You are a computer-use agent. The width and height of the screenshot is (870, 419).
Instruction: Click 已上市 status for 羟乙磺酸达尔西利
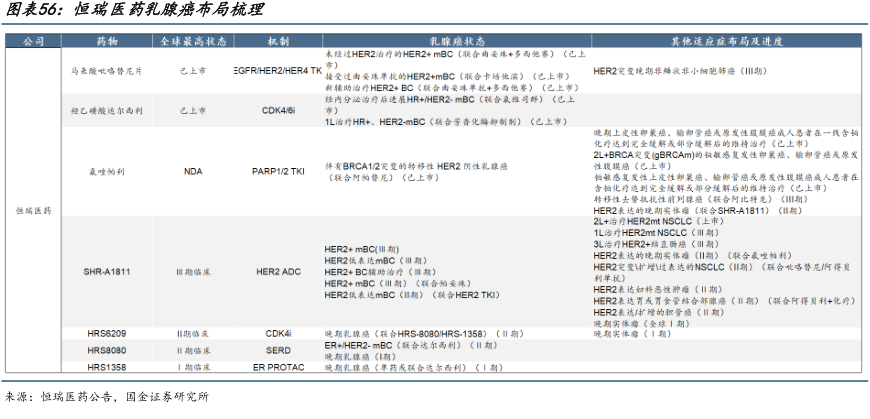[193, 110]
